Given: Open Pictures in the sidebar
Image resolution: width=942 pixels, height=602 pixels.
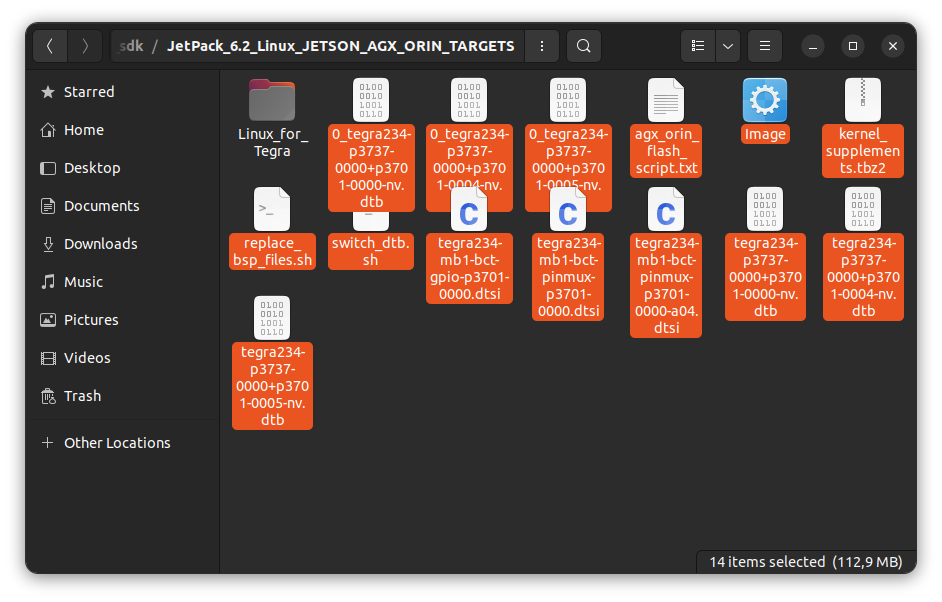Looking at the screenshot, I should point(123,320).
